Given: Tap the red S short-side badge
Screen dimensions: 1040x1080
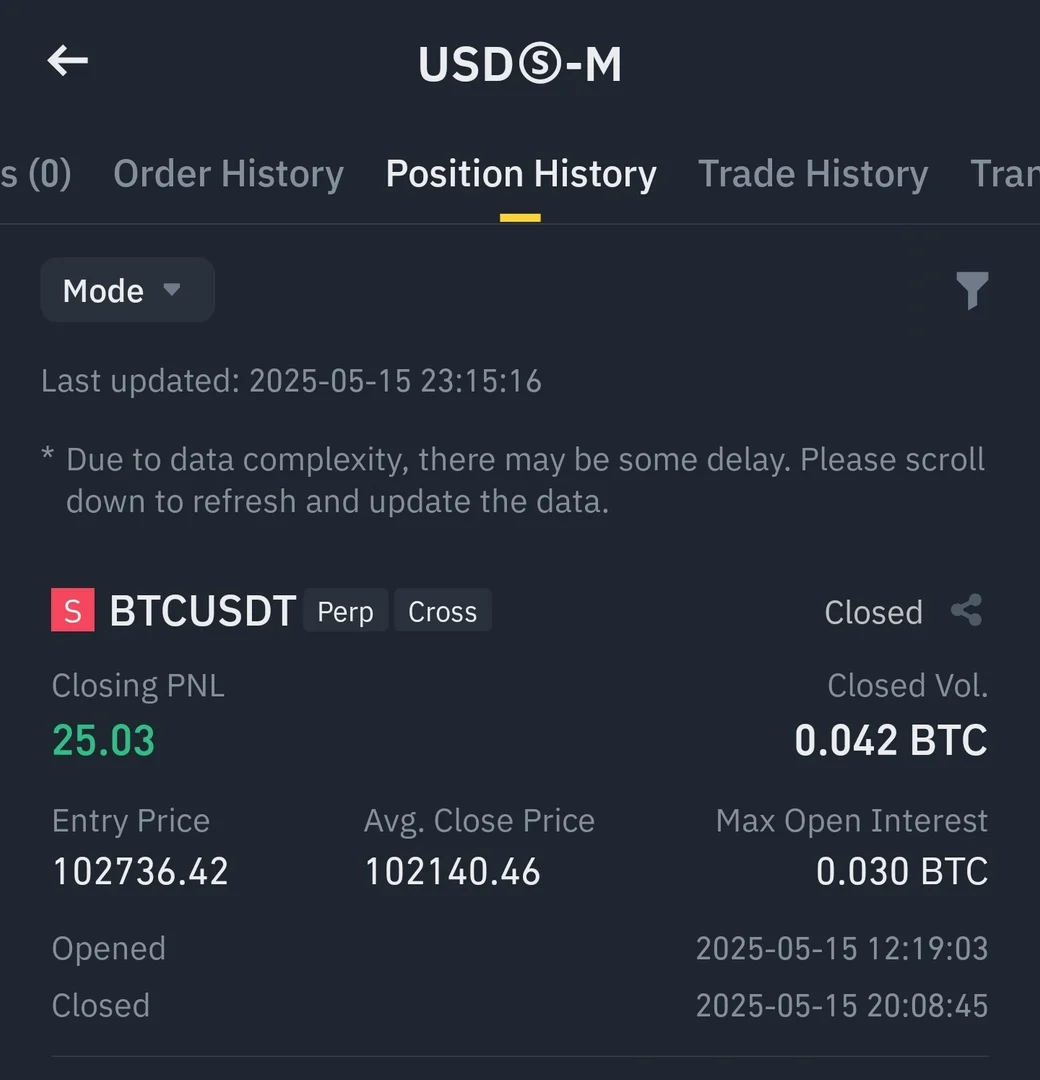Looking at the screenshot, I should [73, 611].
